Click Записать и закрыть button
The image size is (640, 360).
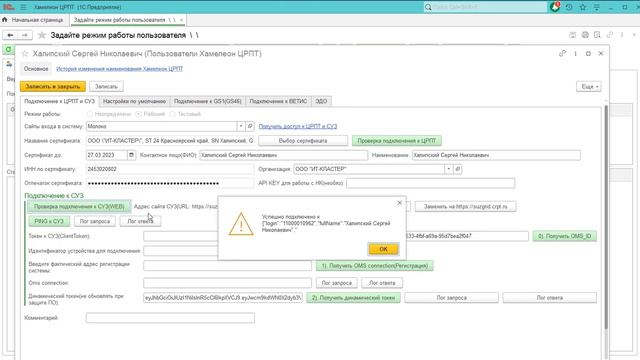[x=53, y=87]
